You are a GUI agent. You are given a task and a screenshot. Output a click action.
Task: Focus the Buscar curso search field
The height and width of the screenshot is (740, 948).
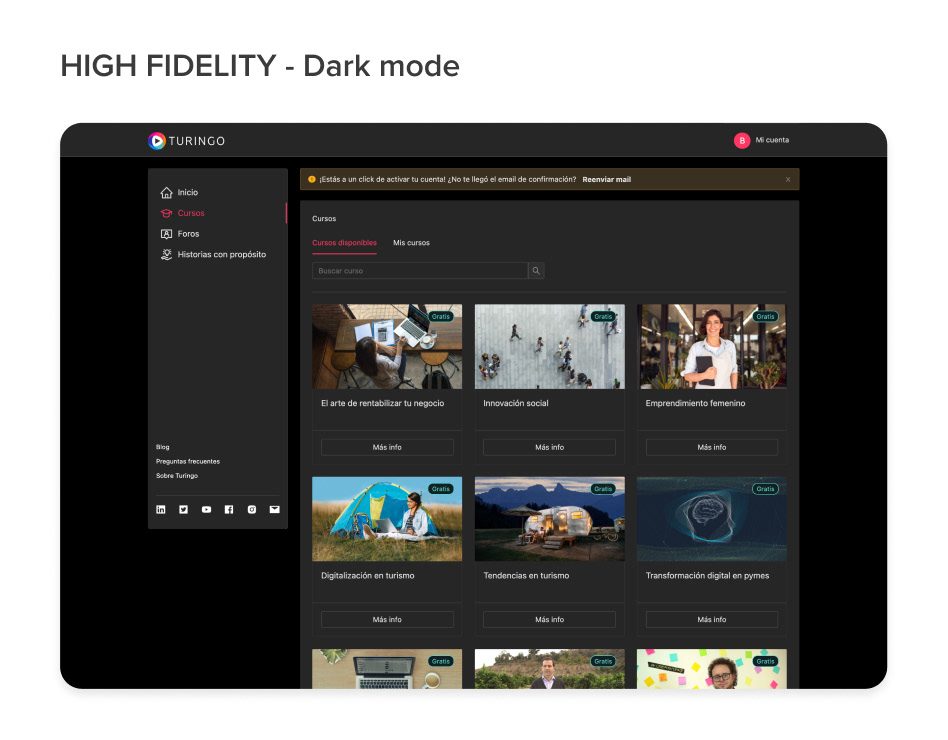click(x=420, y=271)
